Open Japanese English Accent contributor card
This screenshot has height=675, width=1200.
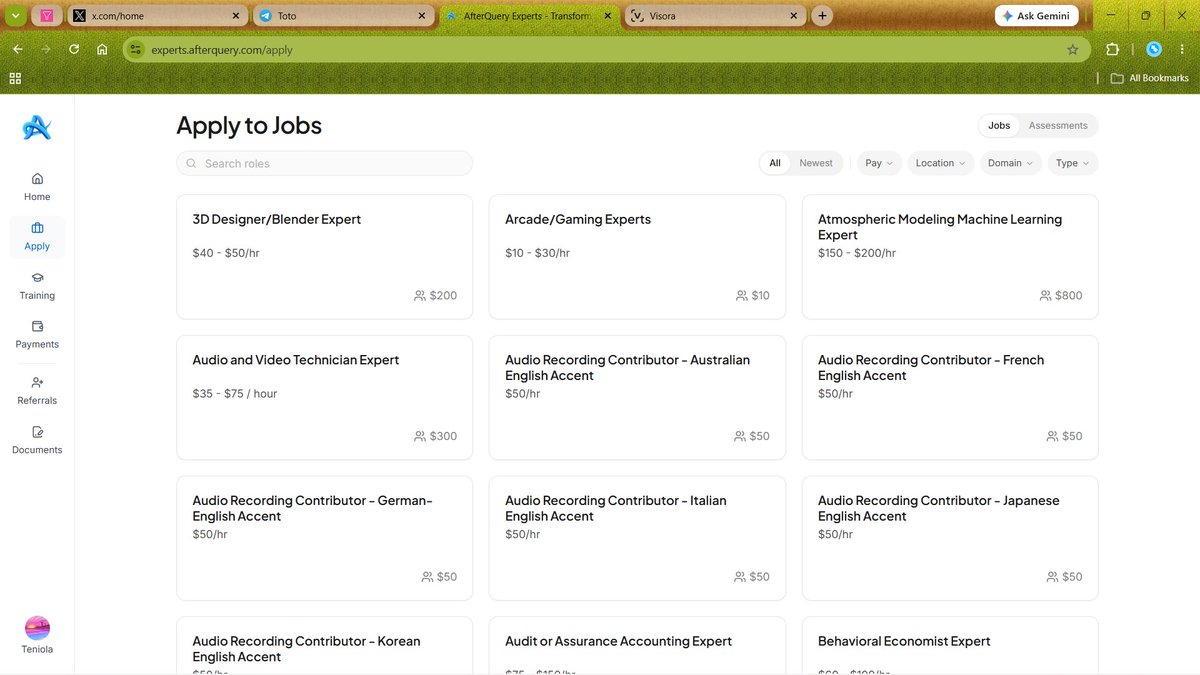[x=950, y=538]
